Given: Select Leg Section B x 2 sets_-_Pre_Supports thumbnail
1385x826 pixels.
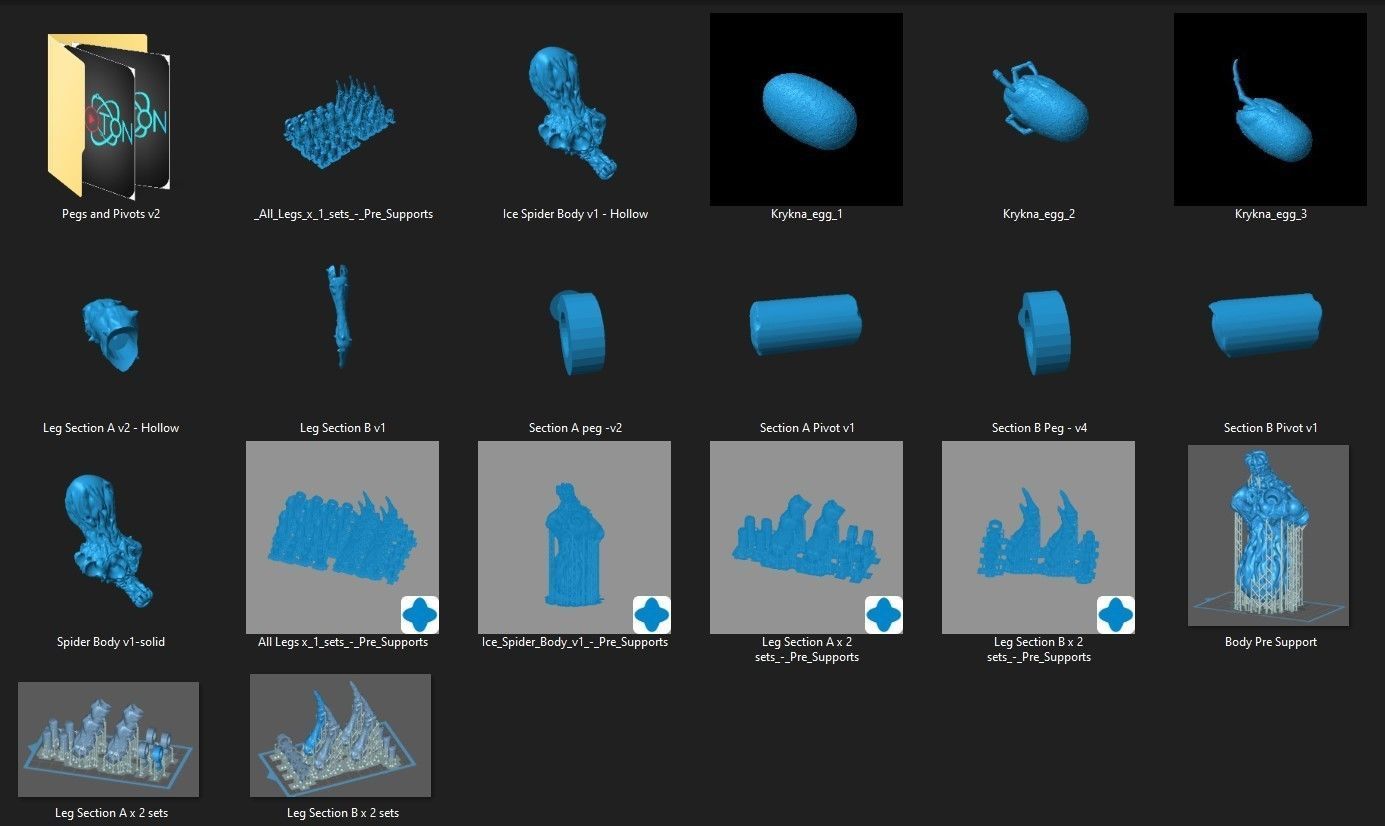Looking at the screenshot, I should point(1038,537).
